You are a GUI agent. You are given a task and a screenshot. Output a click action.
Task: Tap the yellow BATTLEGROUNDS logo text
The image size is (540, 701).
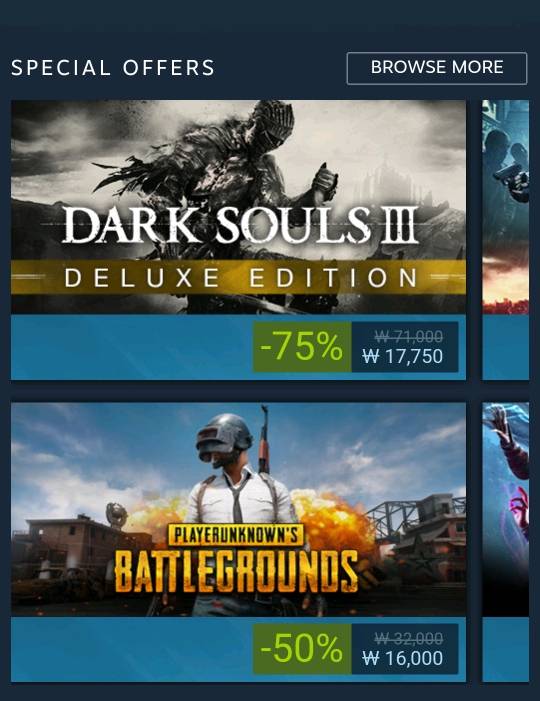coord(236,571)
